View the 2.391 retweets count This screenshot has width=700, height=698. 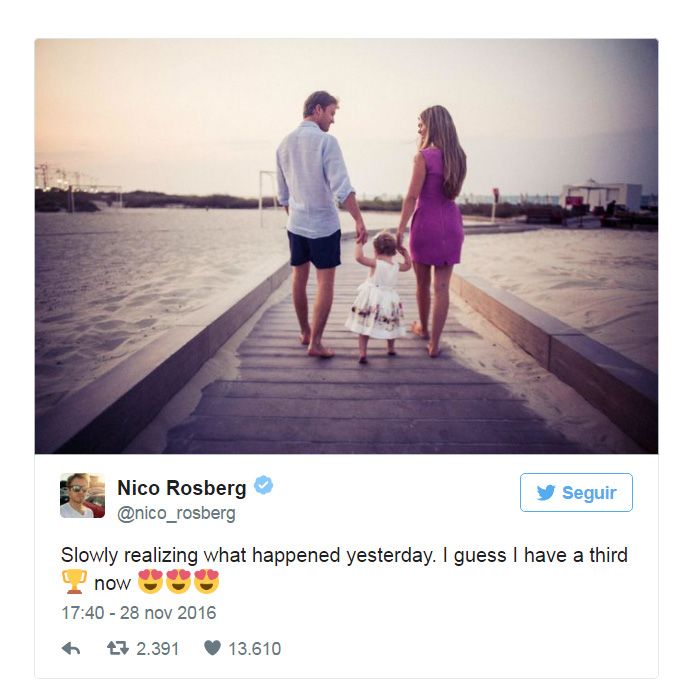coord(158,648)
